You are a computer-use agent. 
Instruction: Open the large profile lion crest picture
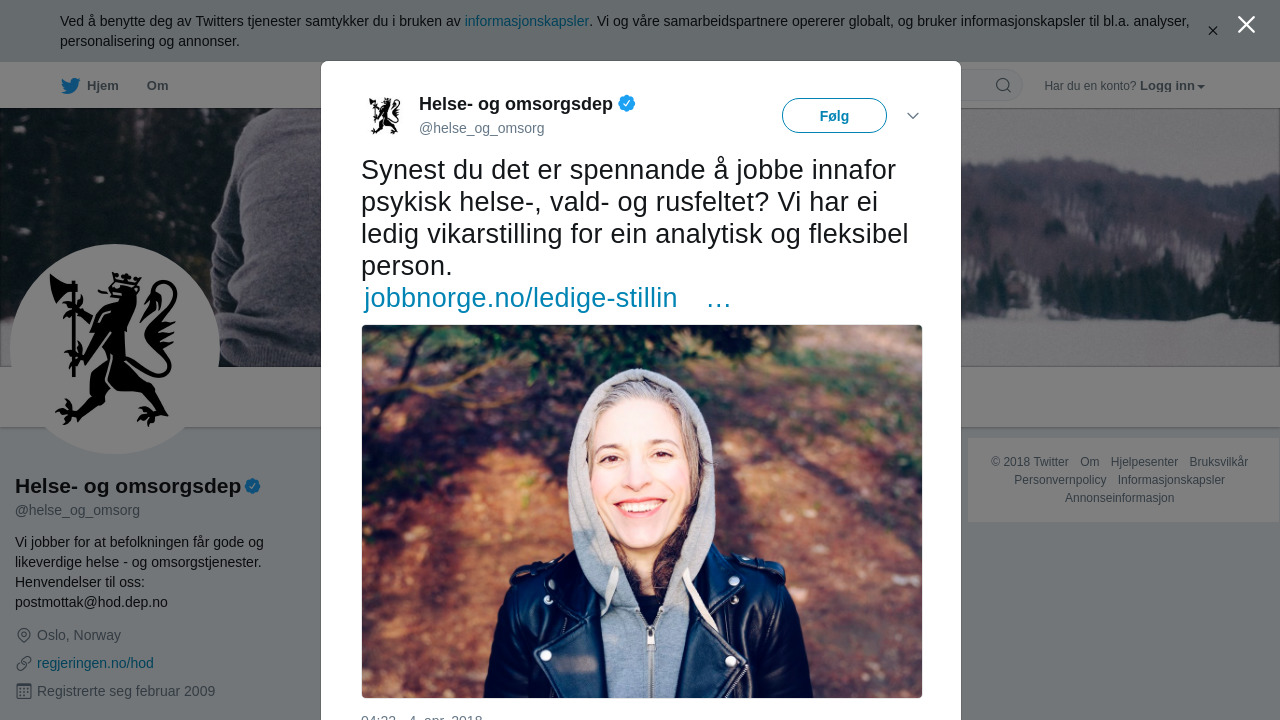(115, 349)
